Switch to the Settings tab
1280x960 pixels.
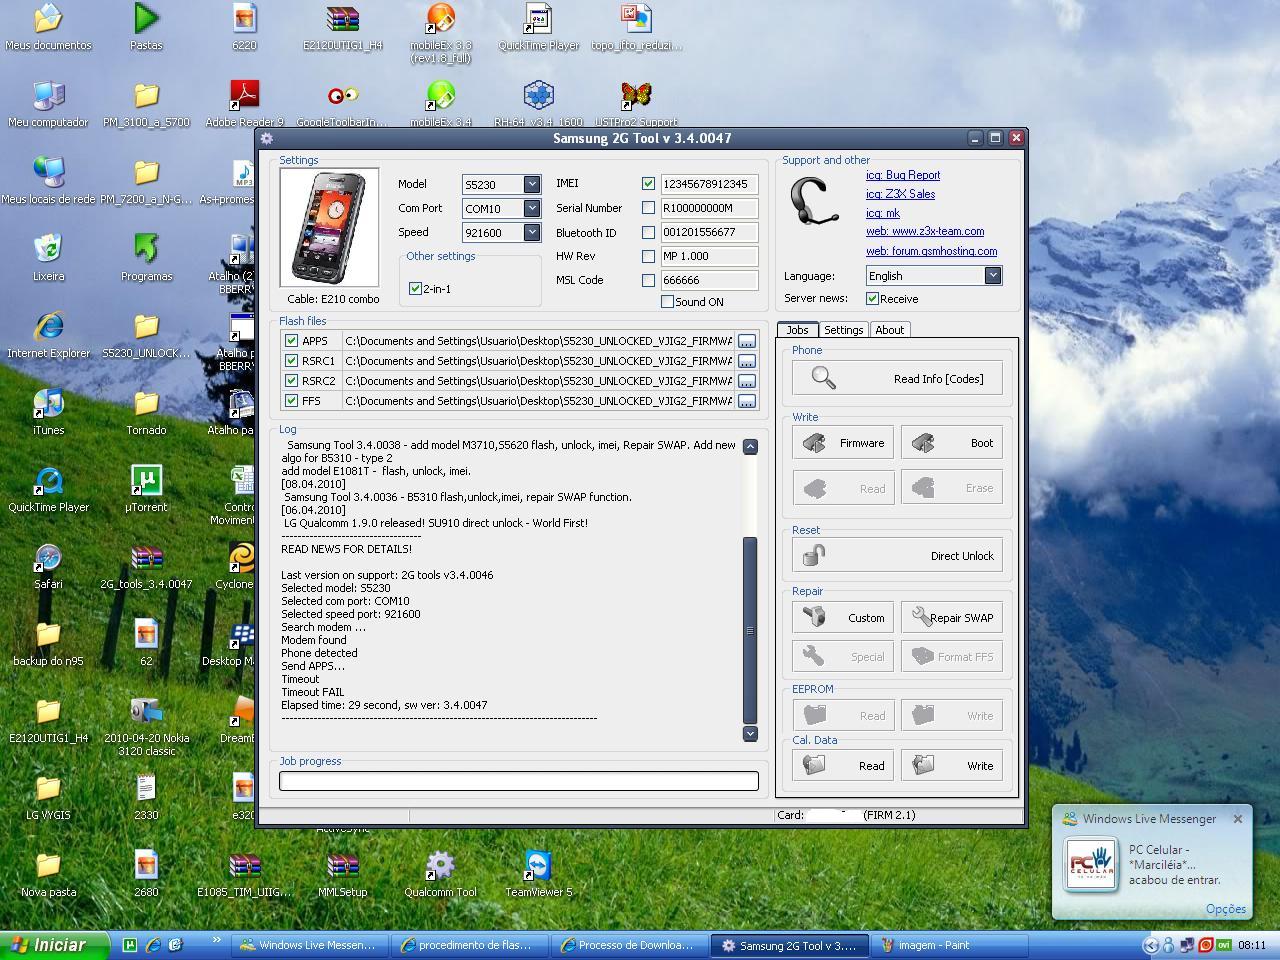point(844,330)
